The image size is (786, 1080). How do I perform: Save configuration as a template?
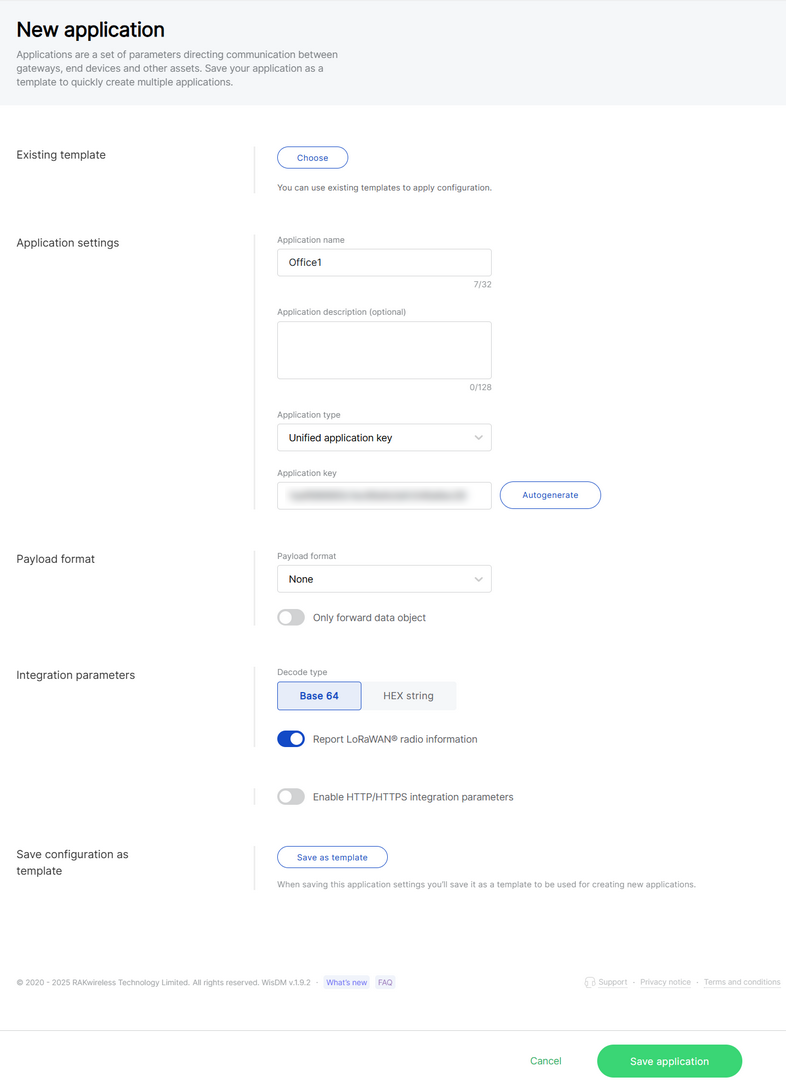click(x=332, y=857)
